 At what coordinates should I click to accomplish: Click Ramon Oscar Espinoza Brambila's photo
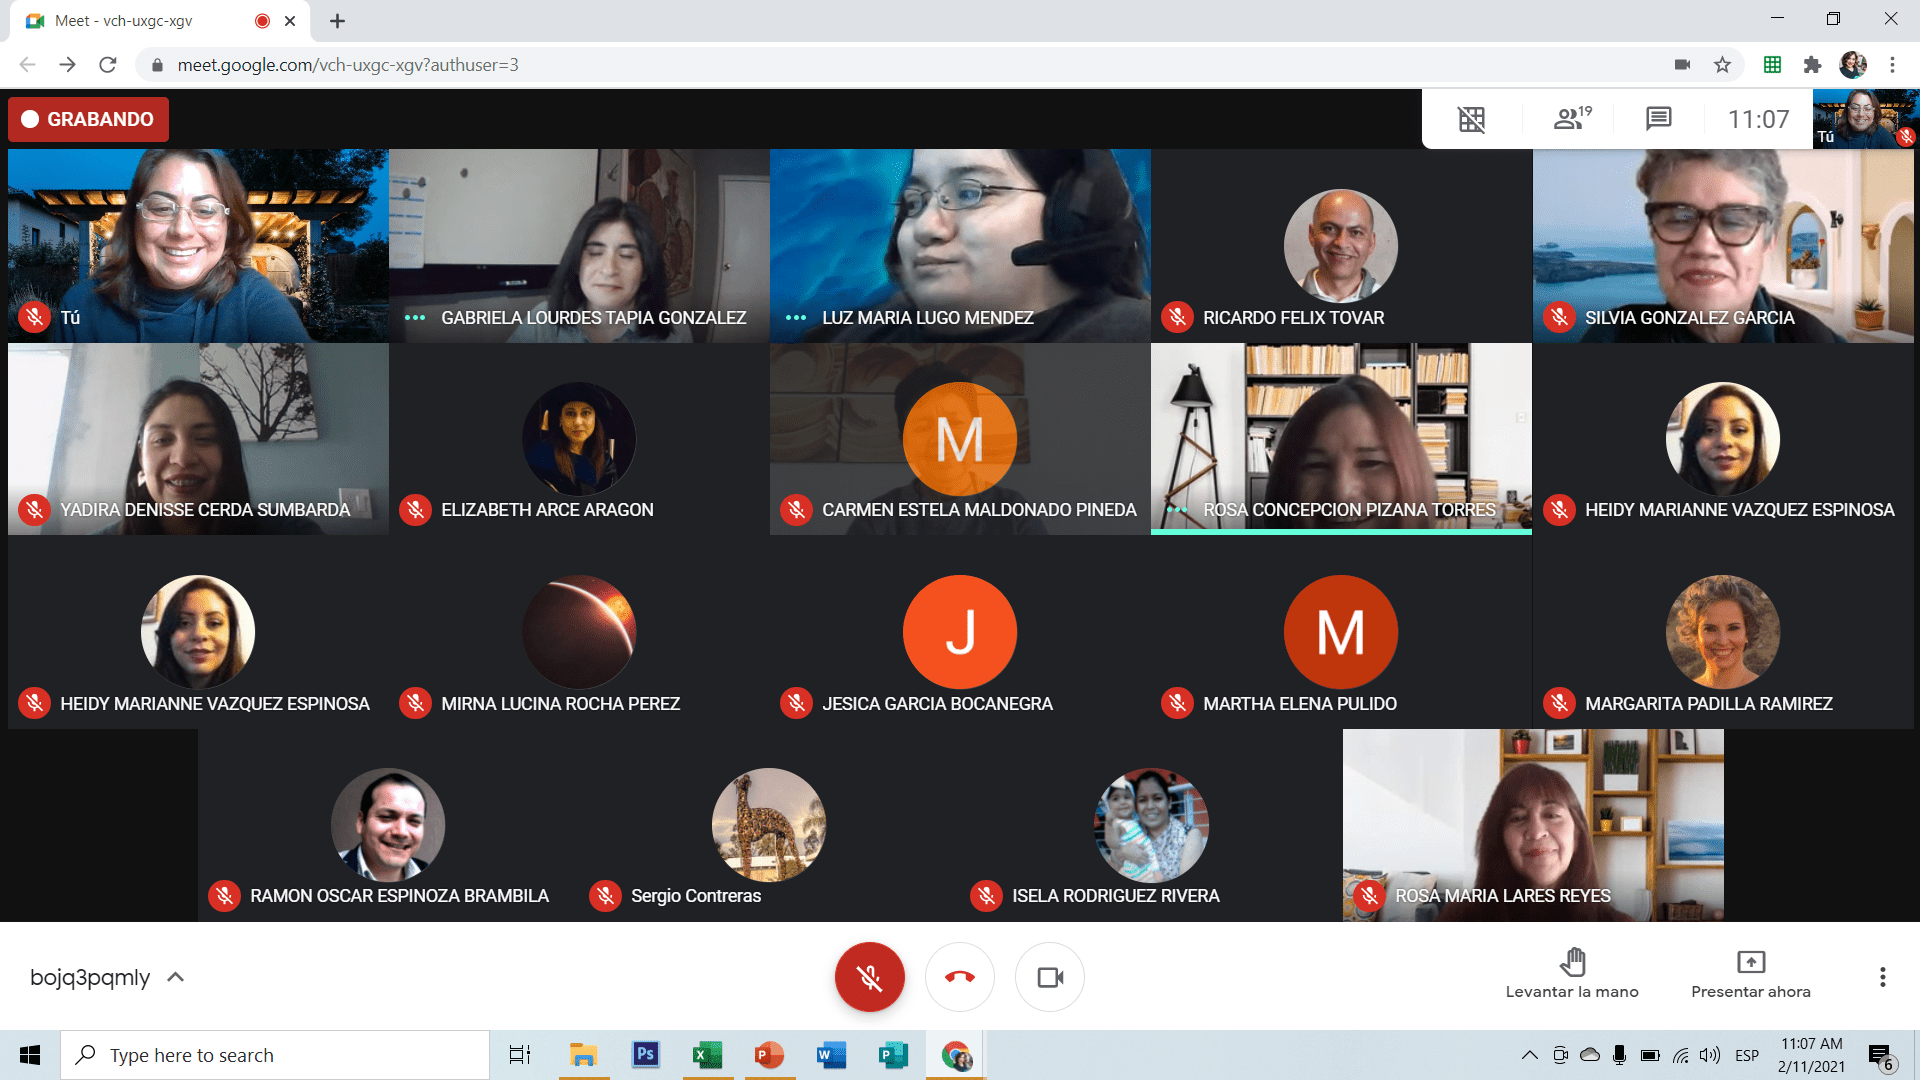pyautogui.click(x=388, y=824)
